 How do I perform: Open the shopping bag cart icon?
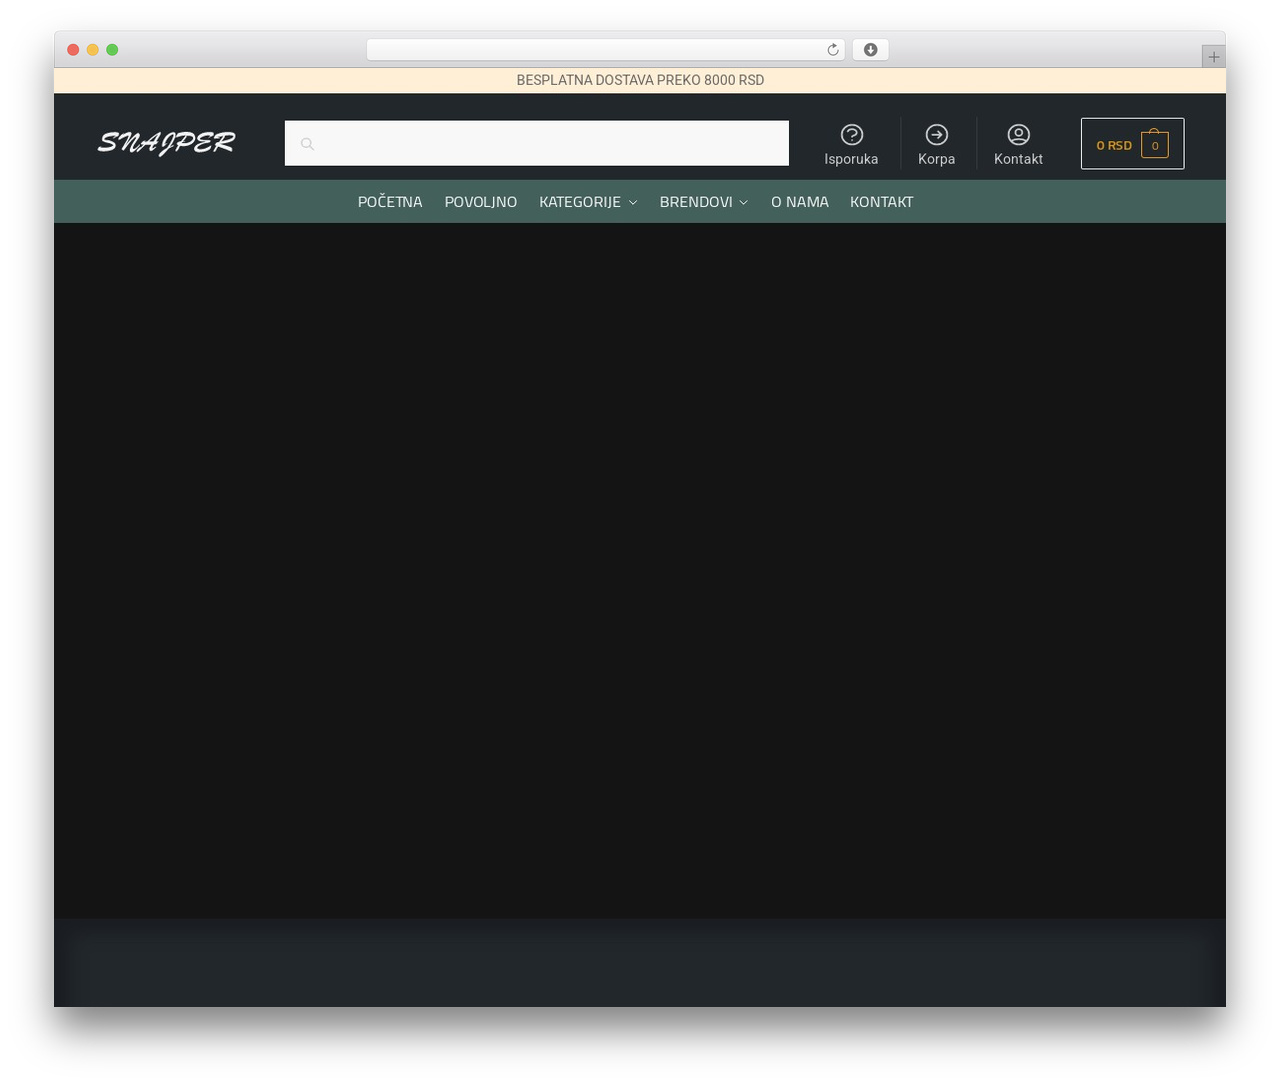click(x=1154, y=144)
